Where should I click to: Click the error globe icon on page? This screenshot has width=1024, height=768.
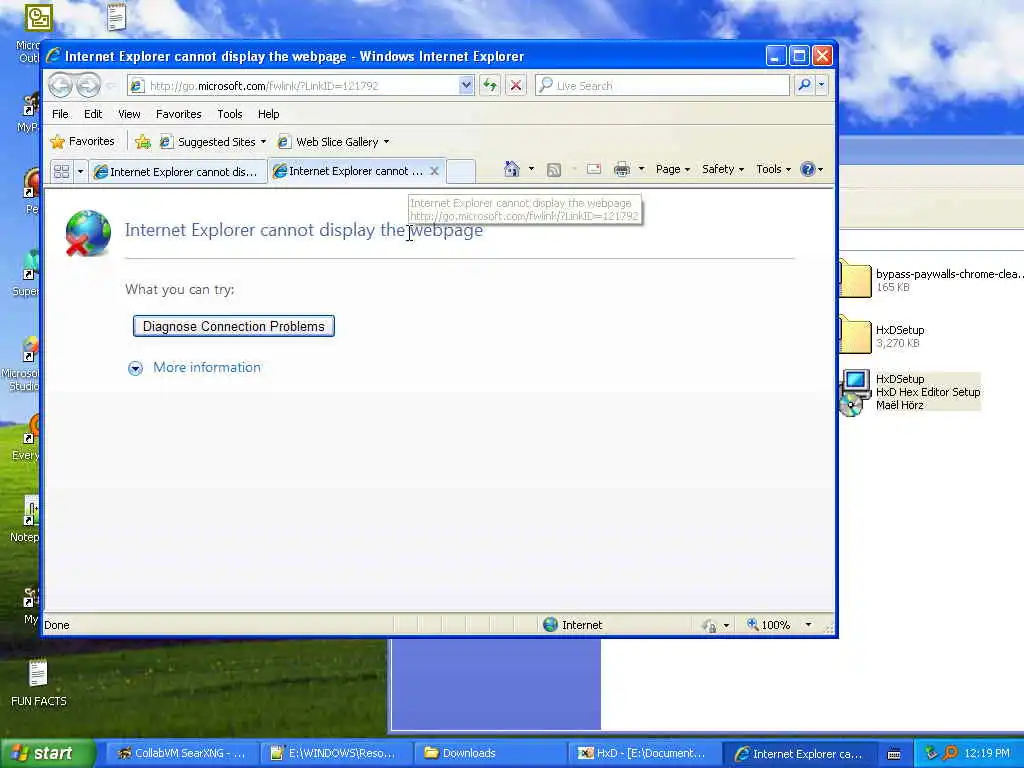point(88,232)
